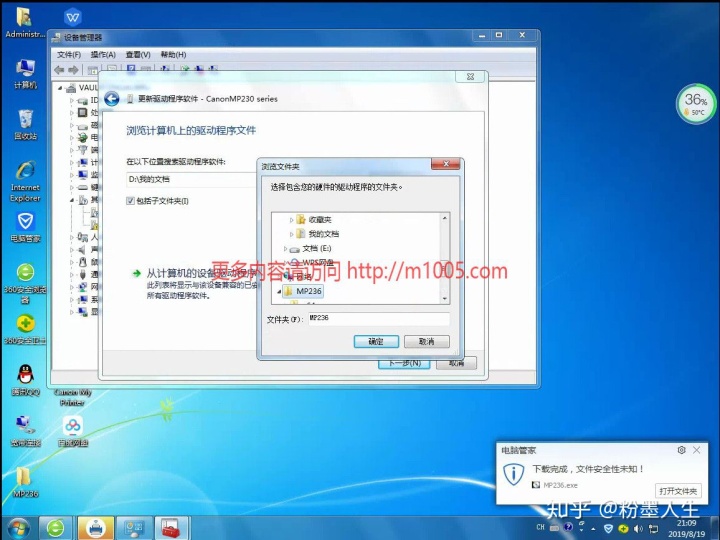The image size is (720, 540).
Task: Select the 电脑管家 desktop icon
Action: coord(25,227)
